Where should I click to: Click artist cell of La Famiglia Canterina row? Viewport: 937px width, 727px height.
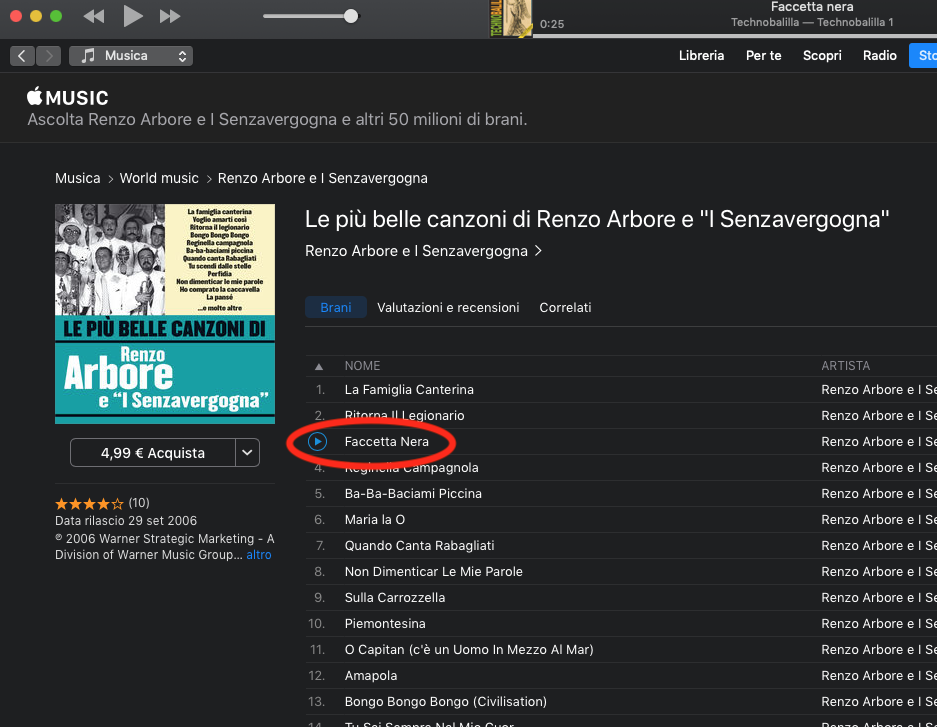[x=878, y=389]
